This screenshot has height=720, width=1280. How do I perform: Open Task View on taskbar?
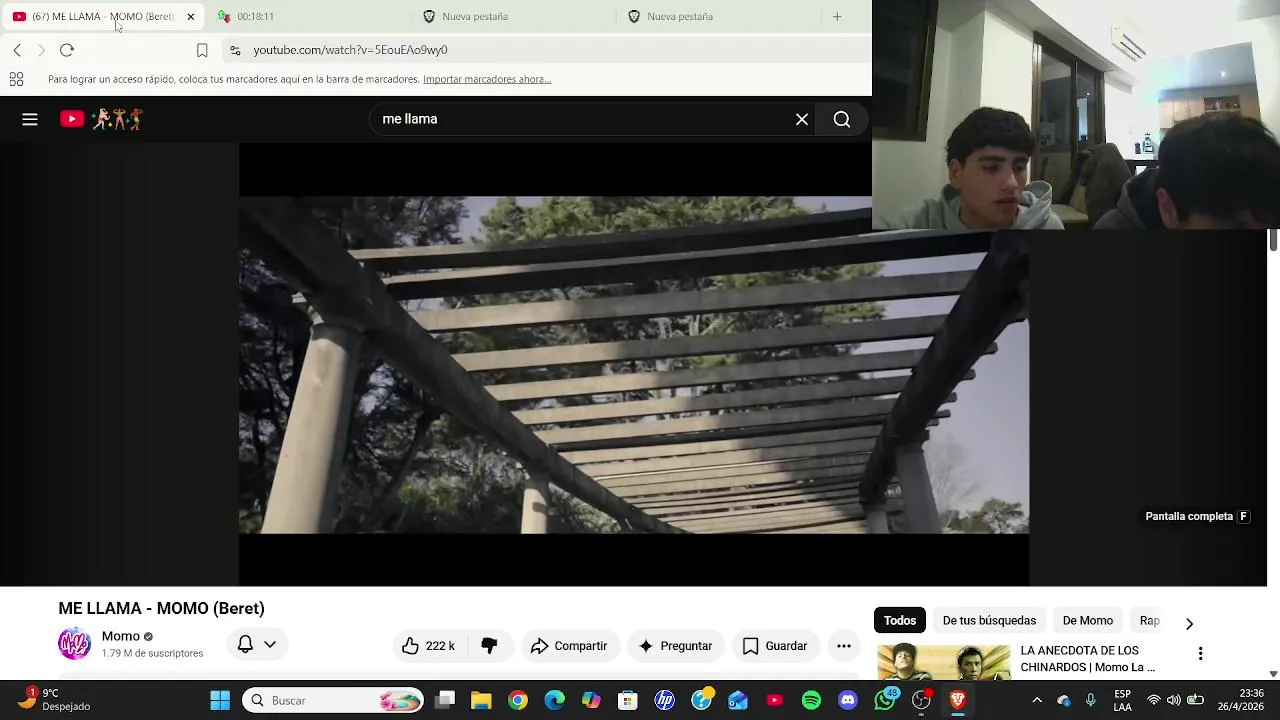pos(445,701)
